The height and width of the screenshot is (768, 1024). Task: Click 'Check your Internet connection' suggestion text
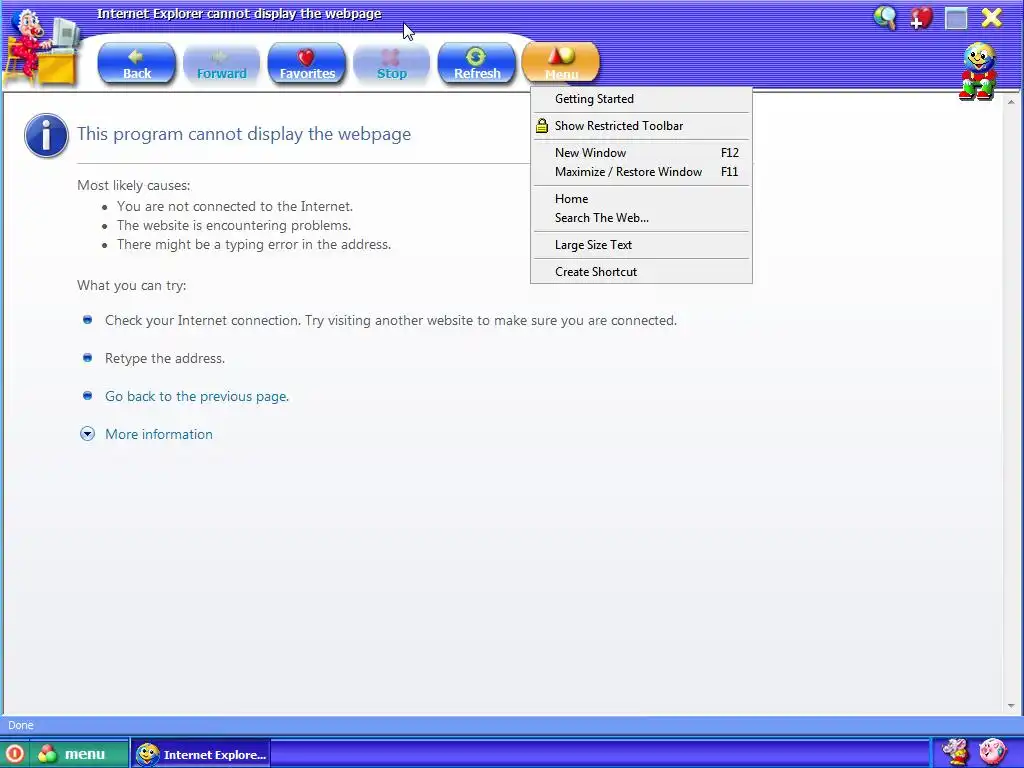tap(391, 321)
